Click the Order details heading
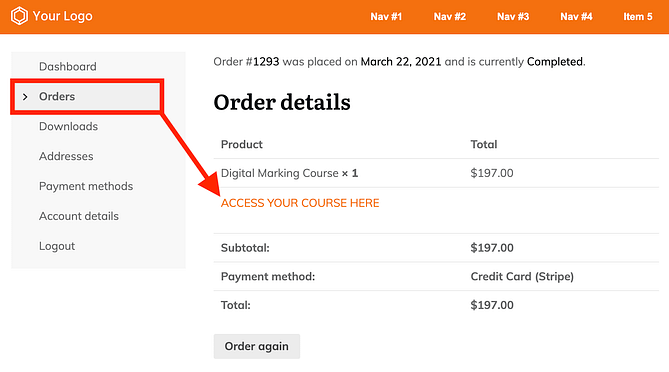669x372 pixels. tap(282, 102)
